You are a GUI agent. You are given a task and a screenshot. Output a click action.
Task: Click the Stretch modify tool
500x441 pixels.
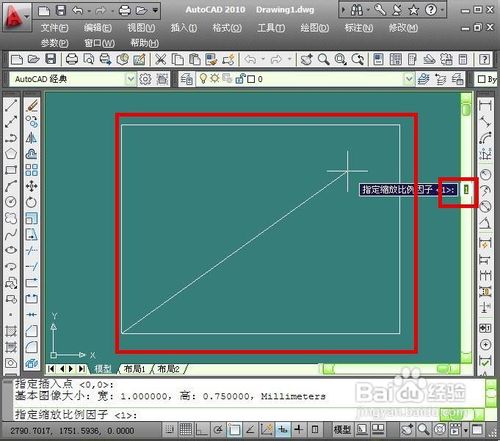coord(32,234)
